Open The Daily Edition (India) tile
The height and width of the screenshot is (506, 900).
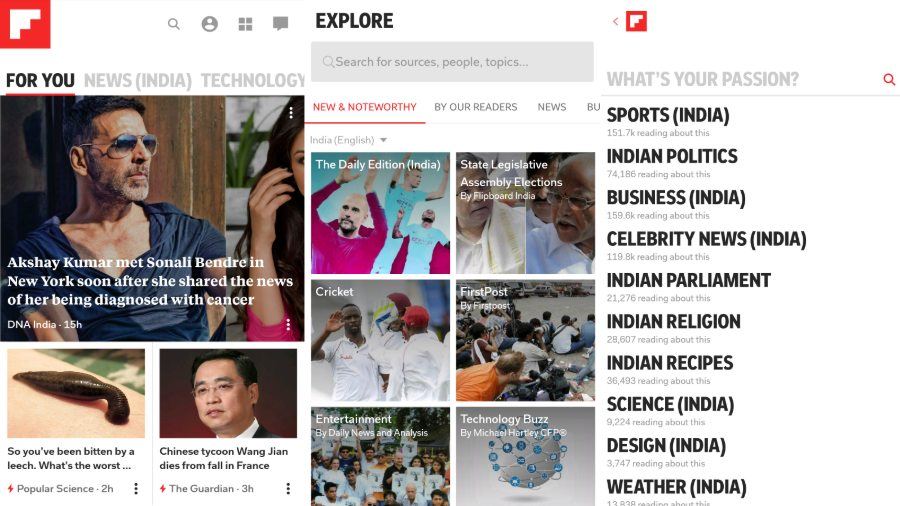[x=381, y=213]
